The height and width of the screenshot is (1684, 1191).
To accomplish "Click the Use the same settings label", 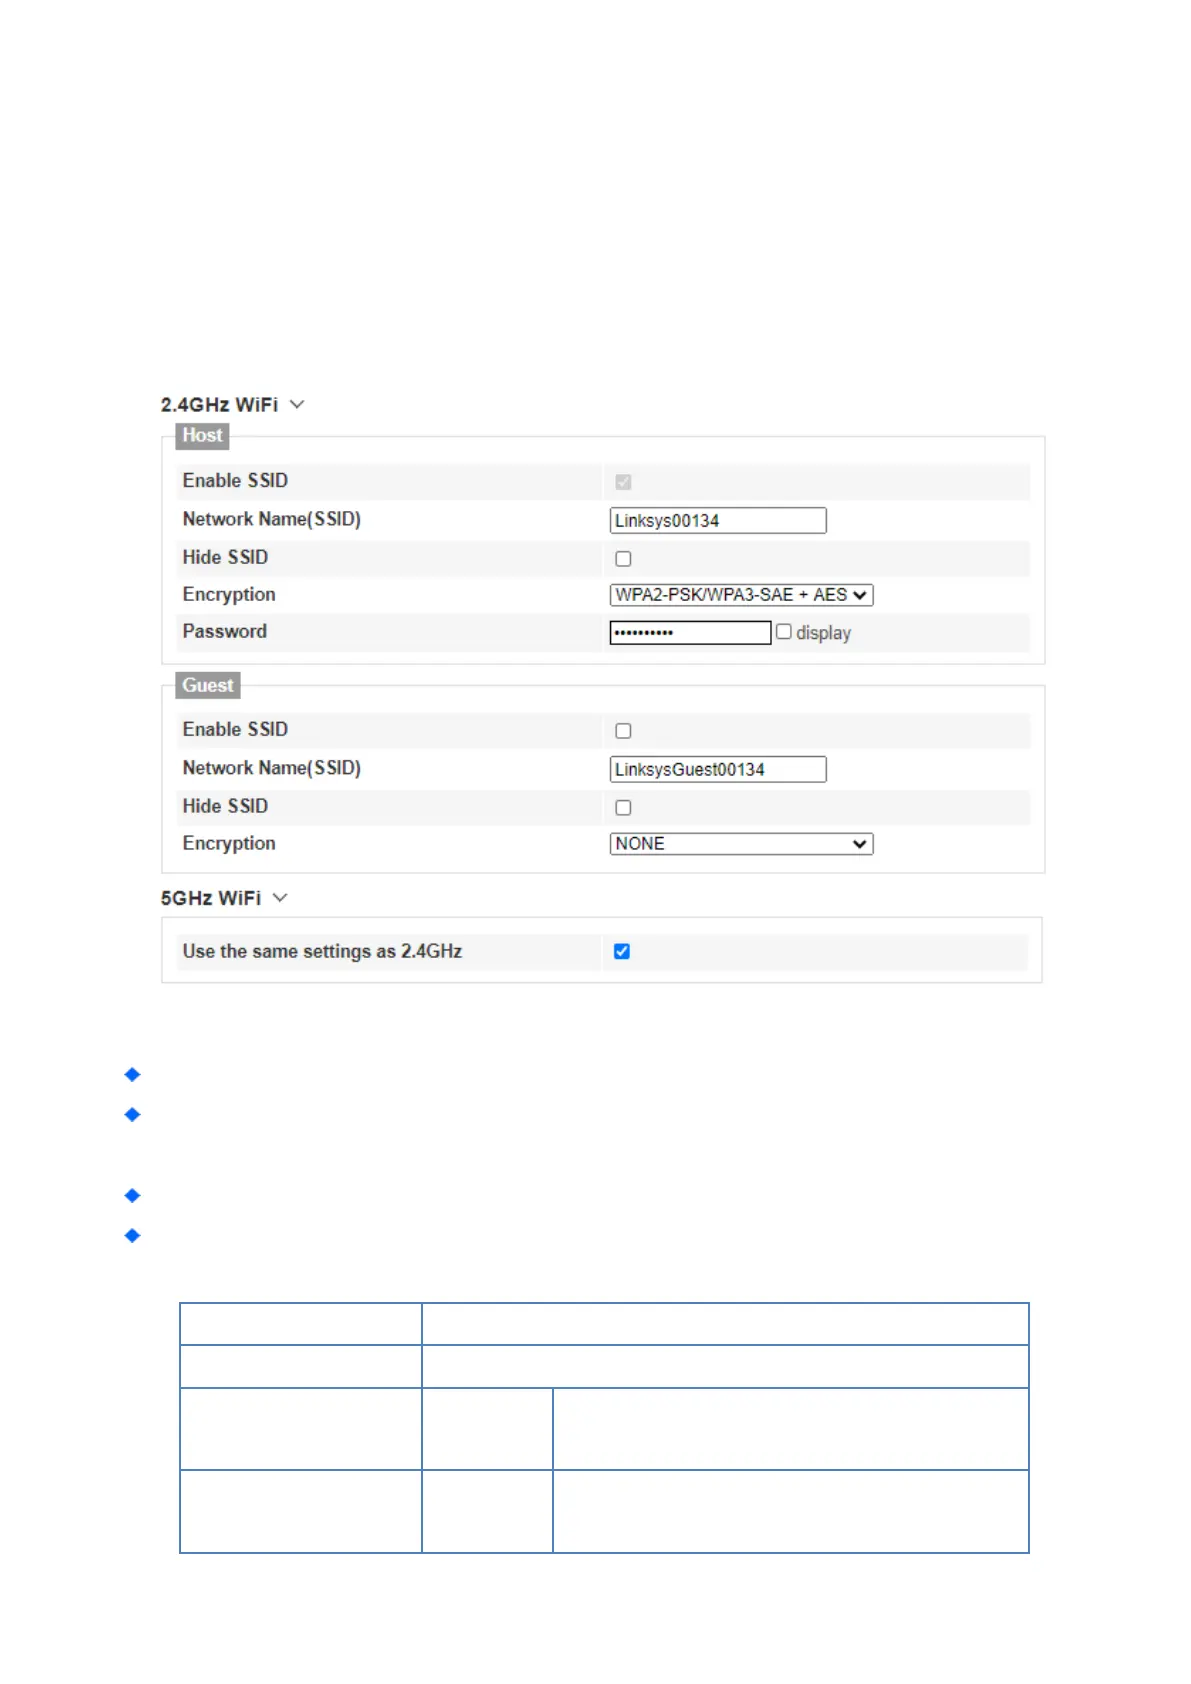I will point(321,952).
